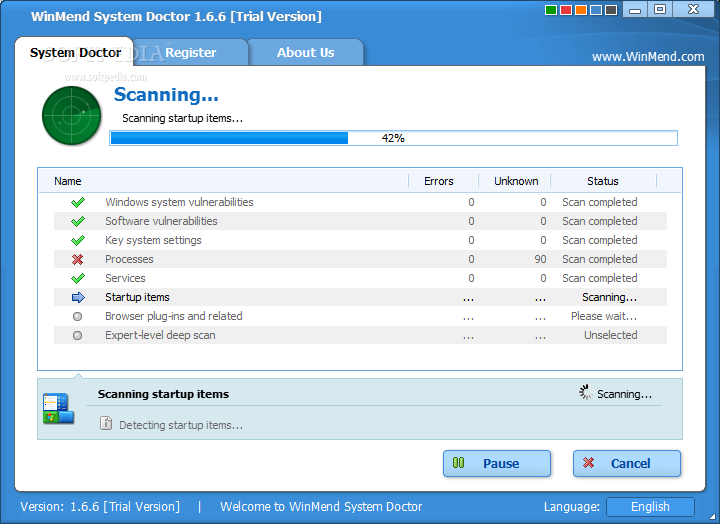The width and height of the screenshot is (720, 524).
Task: Click the red X icon next to Processes
Action: 78,259
